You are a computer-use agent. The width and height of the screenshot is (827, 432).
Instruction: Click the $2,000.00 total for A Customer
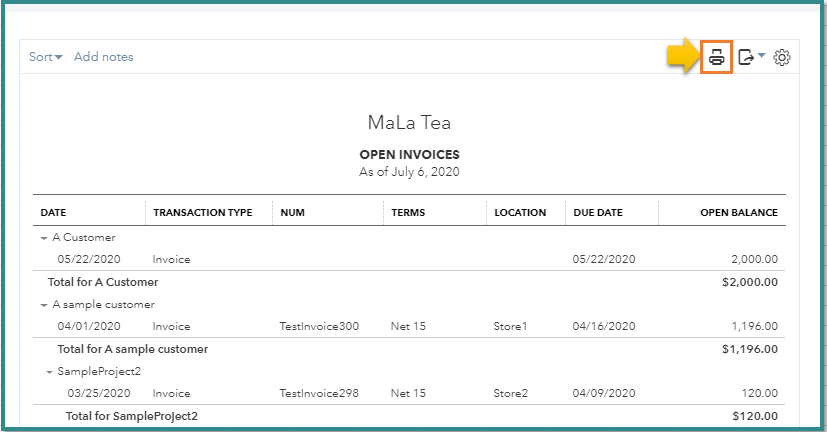tap(749, 282)
